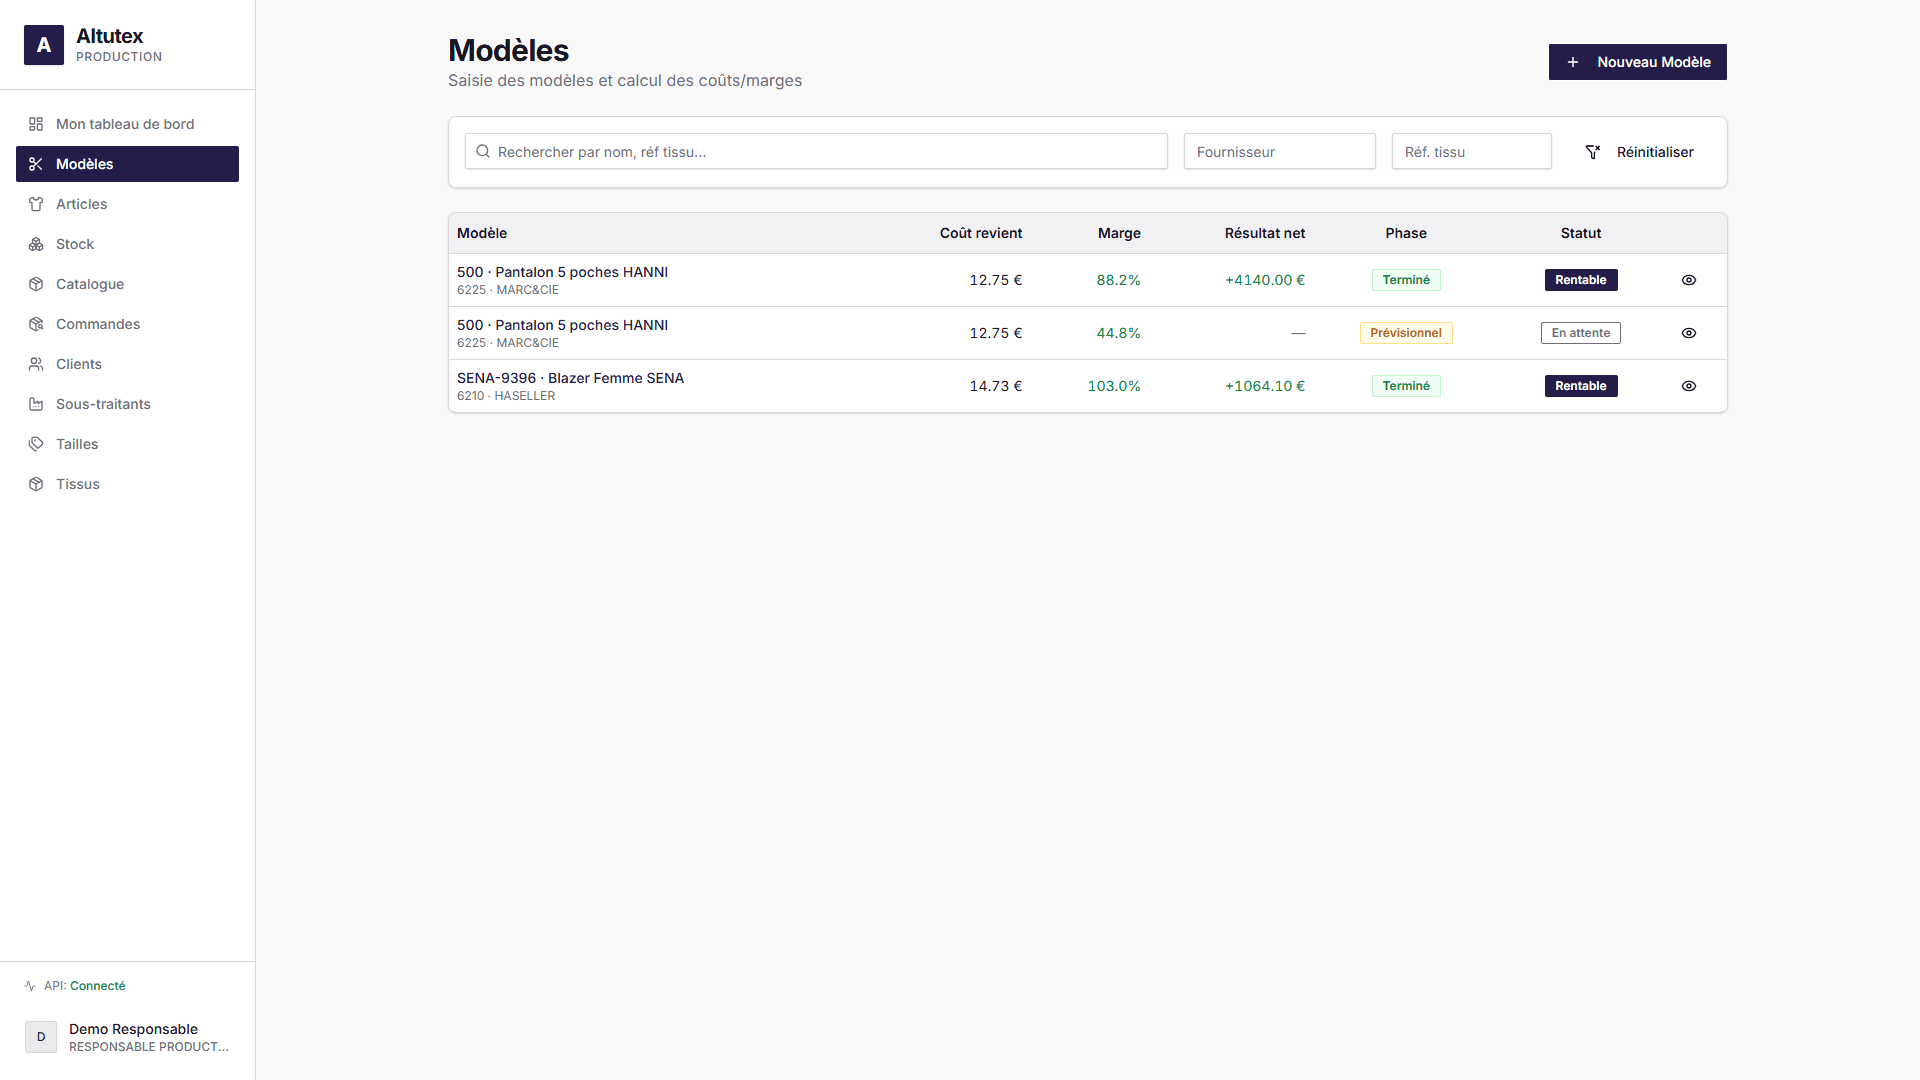Screen dimensions: 1920x1080
Task: Click Demo Responsable user name
Action: [x=133, y=1029]
